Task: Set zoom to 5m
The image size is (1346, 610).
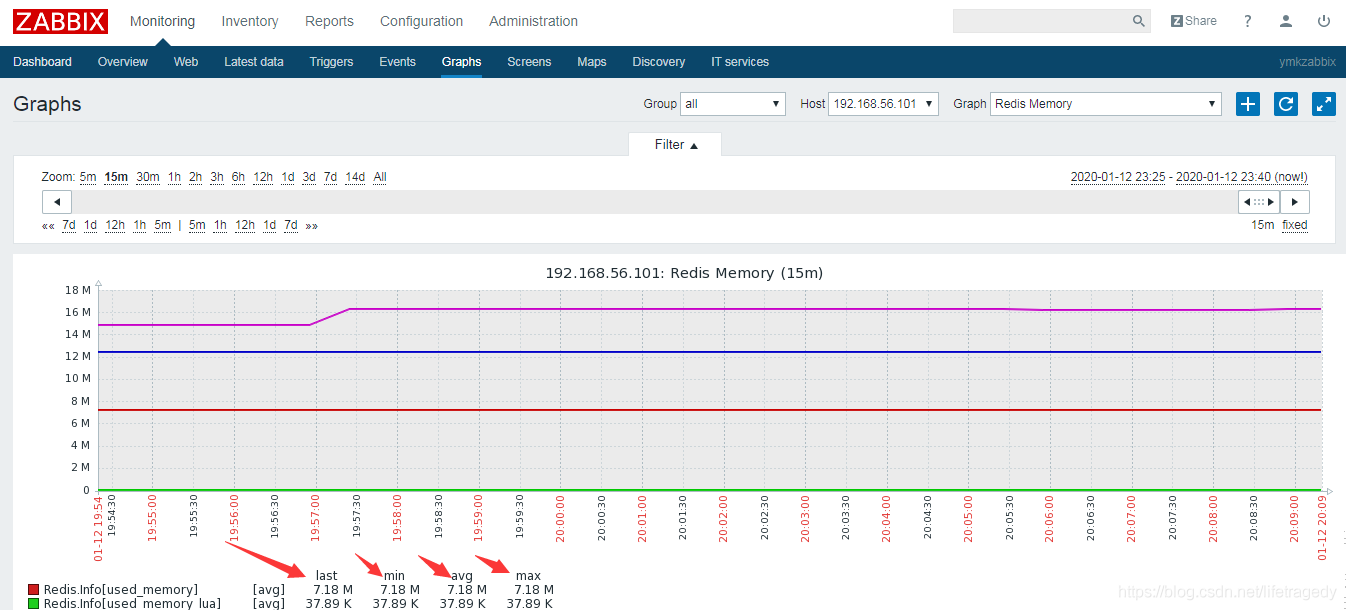Action: tap(88, 177)
